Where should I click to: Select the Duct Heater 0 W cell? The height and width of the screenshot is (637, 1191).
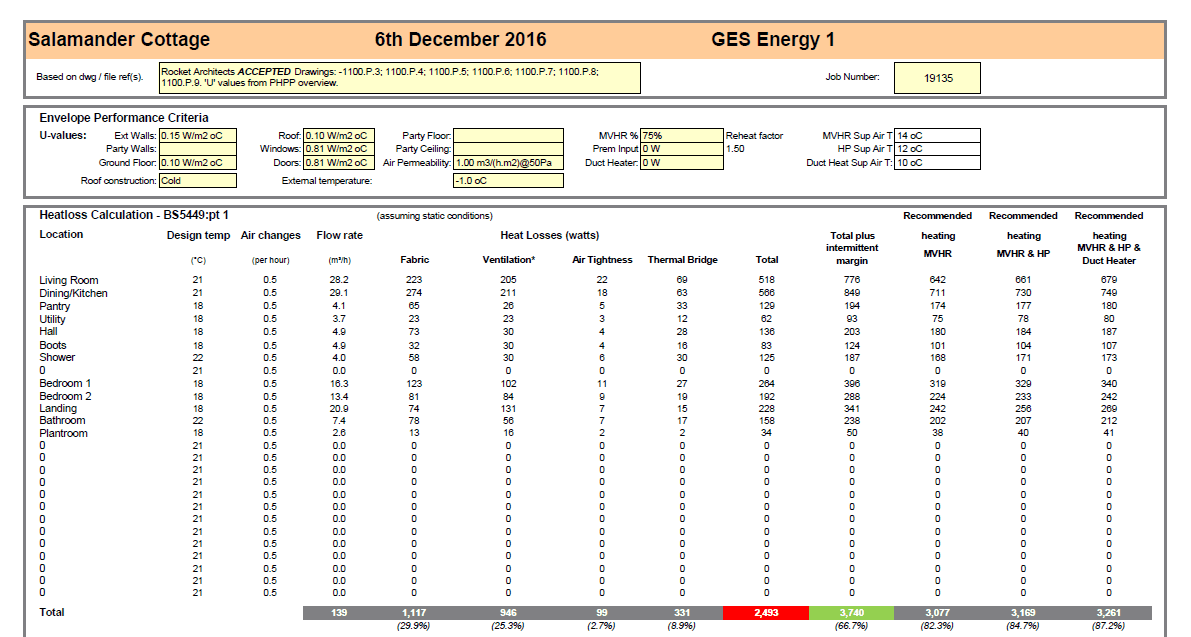click(x=681, y=162)
